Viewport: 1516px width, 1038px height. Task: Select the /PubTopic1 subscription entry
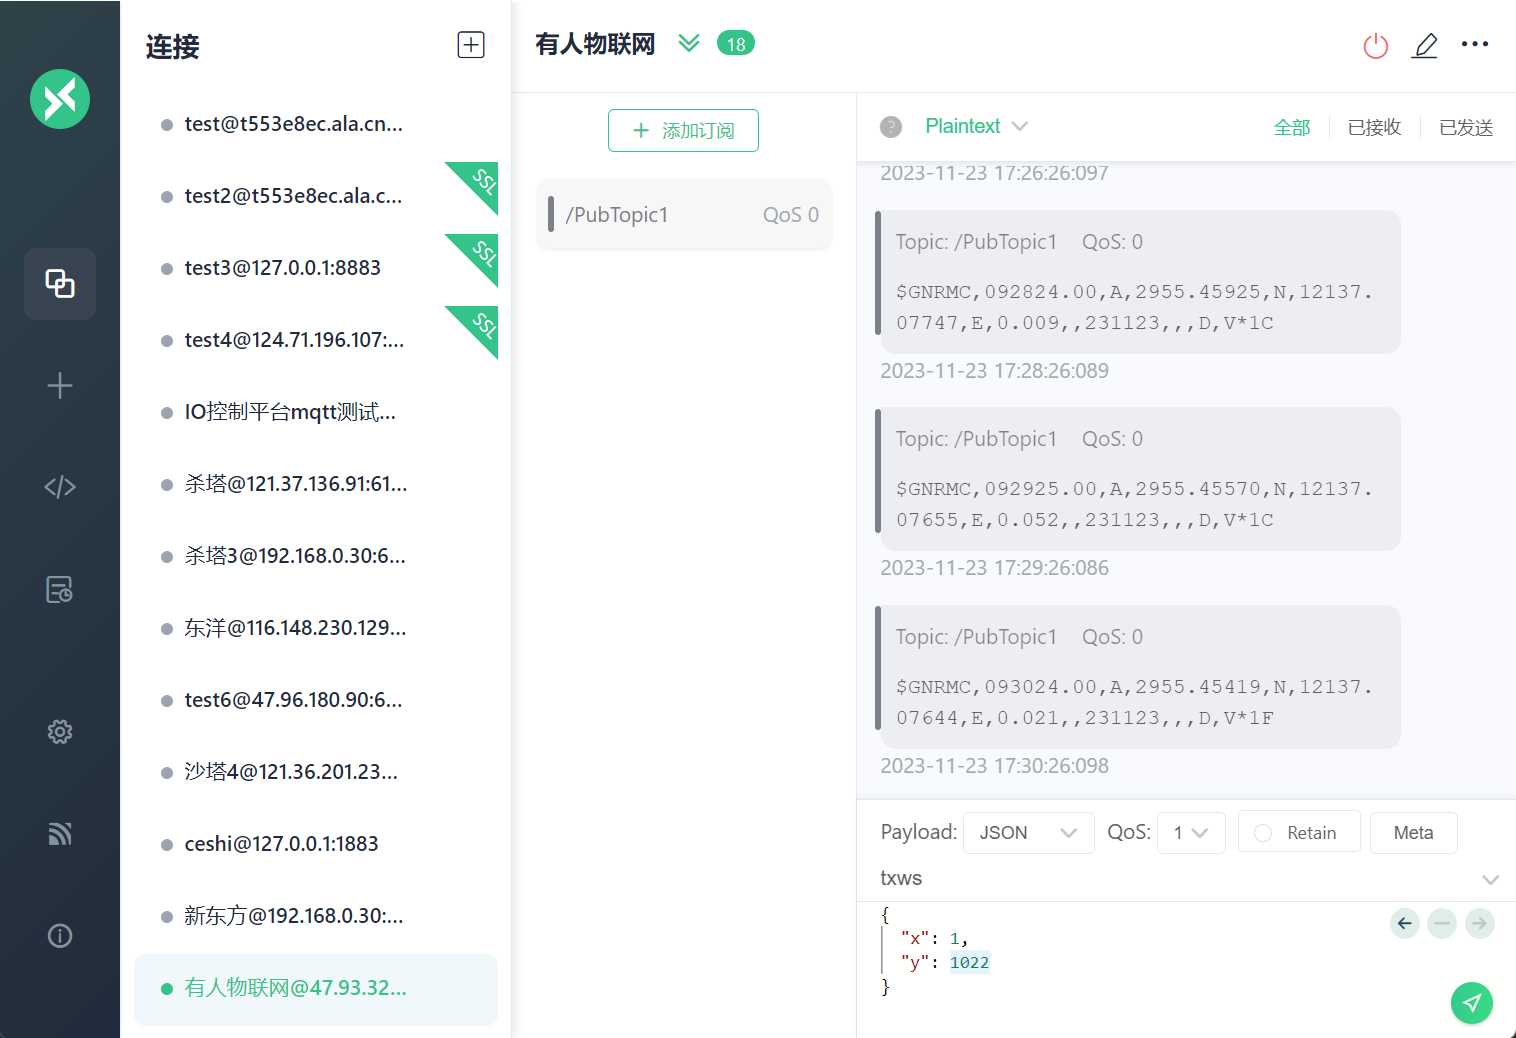click(x=684, y=215)
